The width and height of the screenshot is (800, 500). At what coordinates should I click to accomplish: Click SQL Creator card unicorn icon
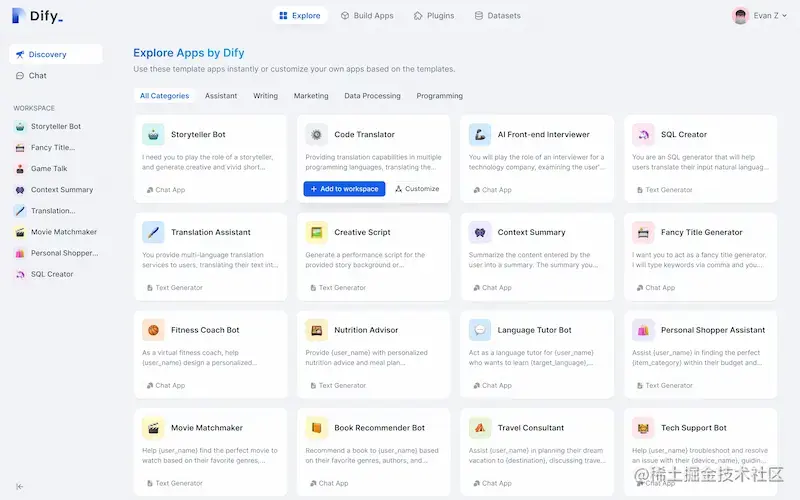[x=643, y=135]
